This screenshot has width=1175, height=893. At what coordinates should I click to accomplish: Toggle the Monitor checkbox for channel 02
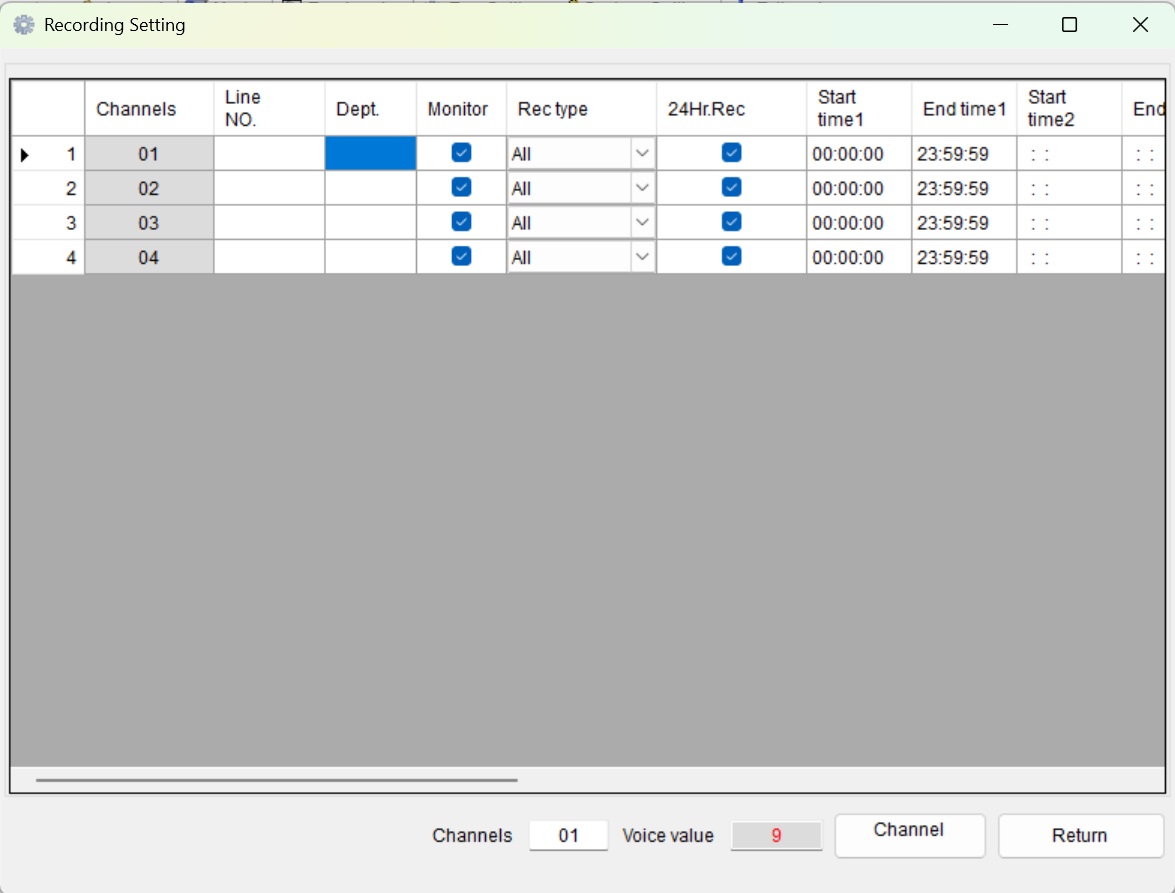461,187
